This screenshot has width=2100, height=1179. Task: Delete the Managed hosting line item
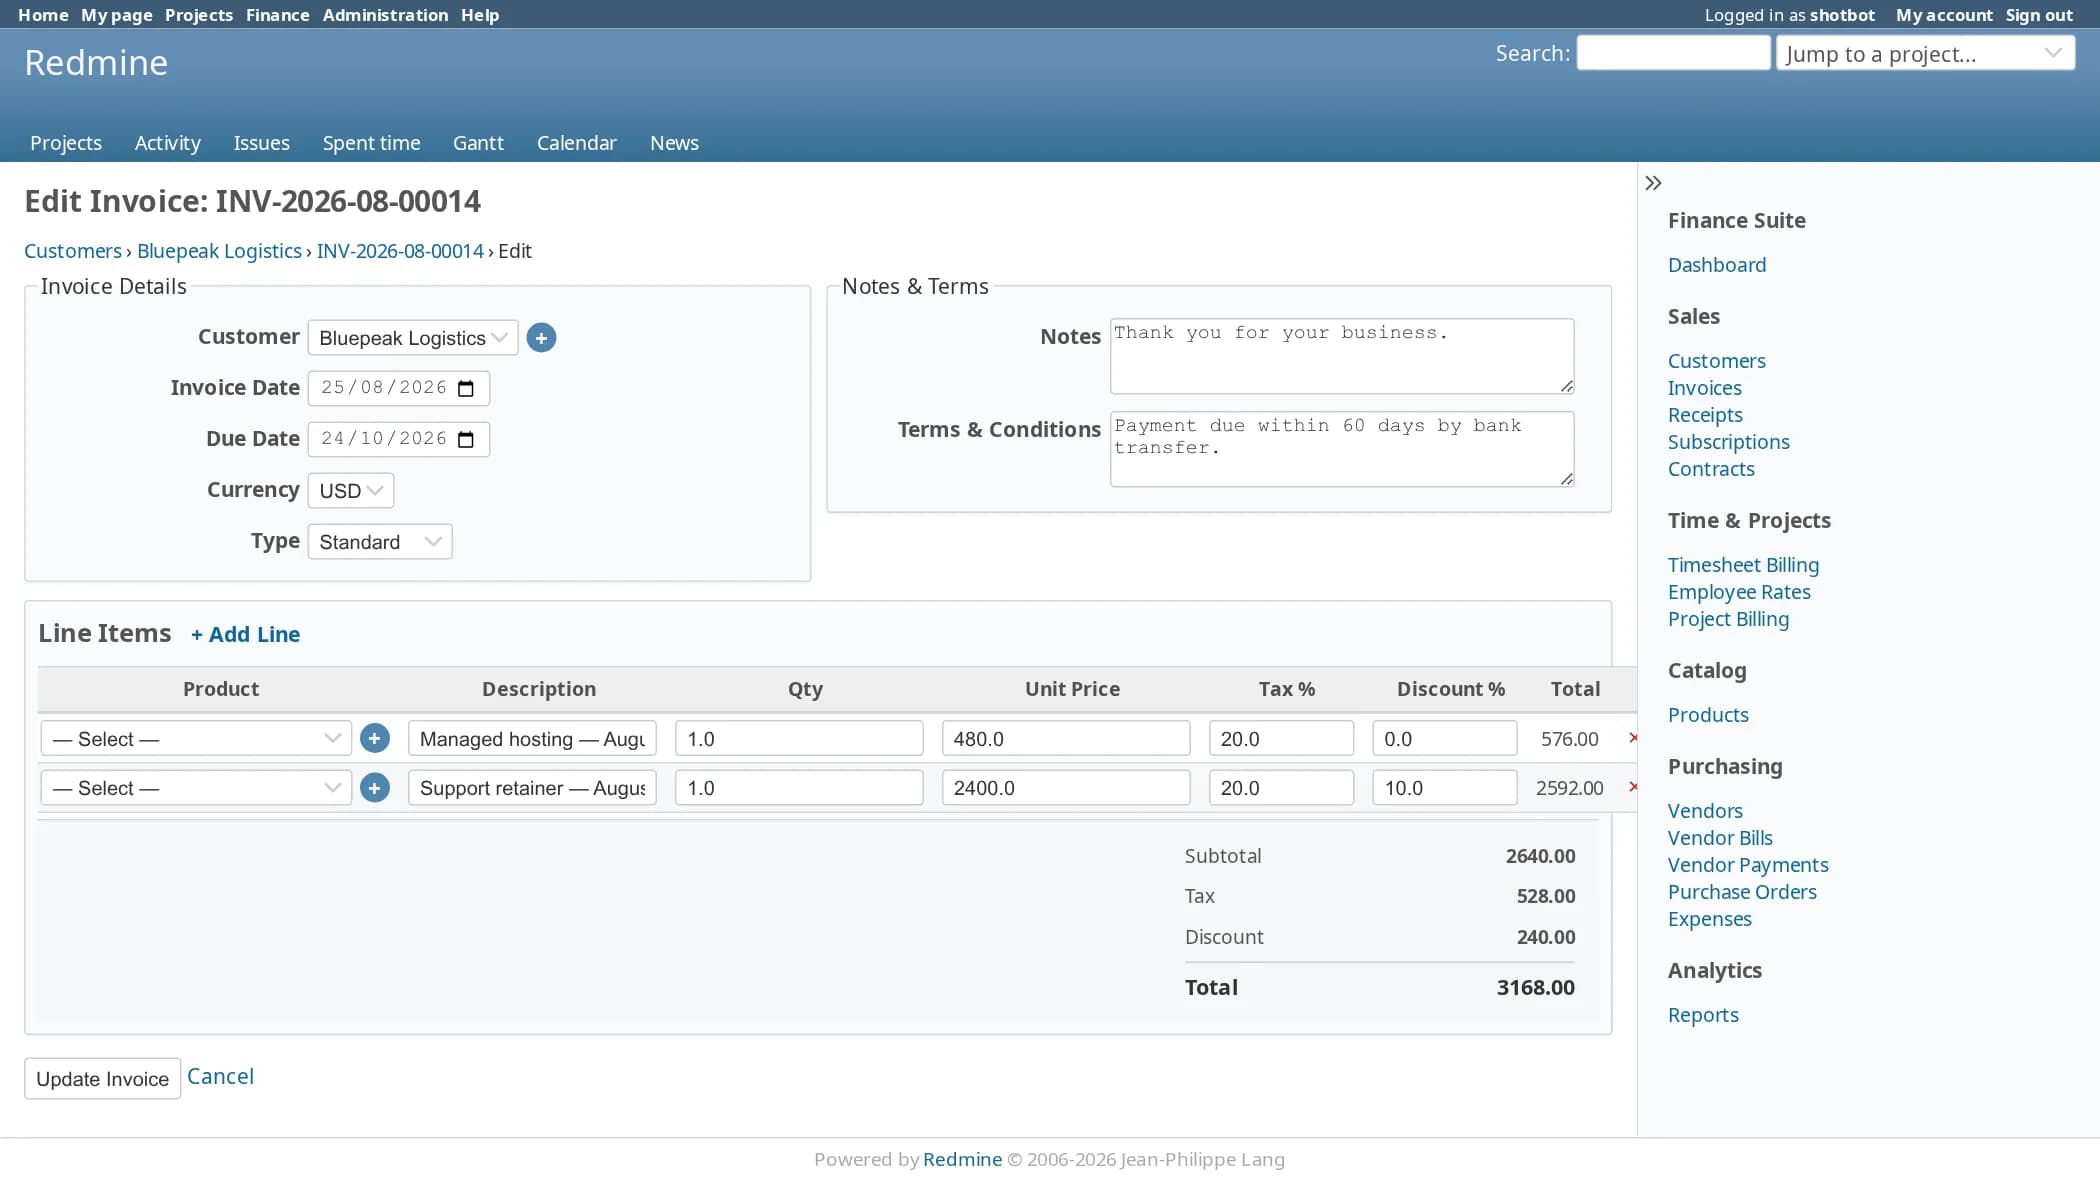[1633, 738]
